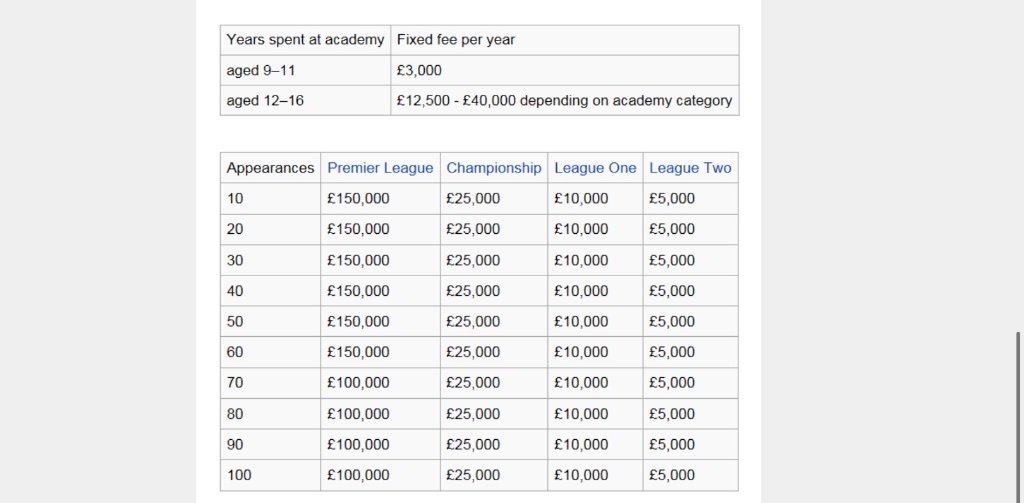Select Premier League fee for 70 appearances
Viewport: 1024px width, 503px height.
[x=358, y=383]
